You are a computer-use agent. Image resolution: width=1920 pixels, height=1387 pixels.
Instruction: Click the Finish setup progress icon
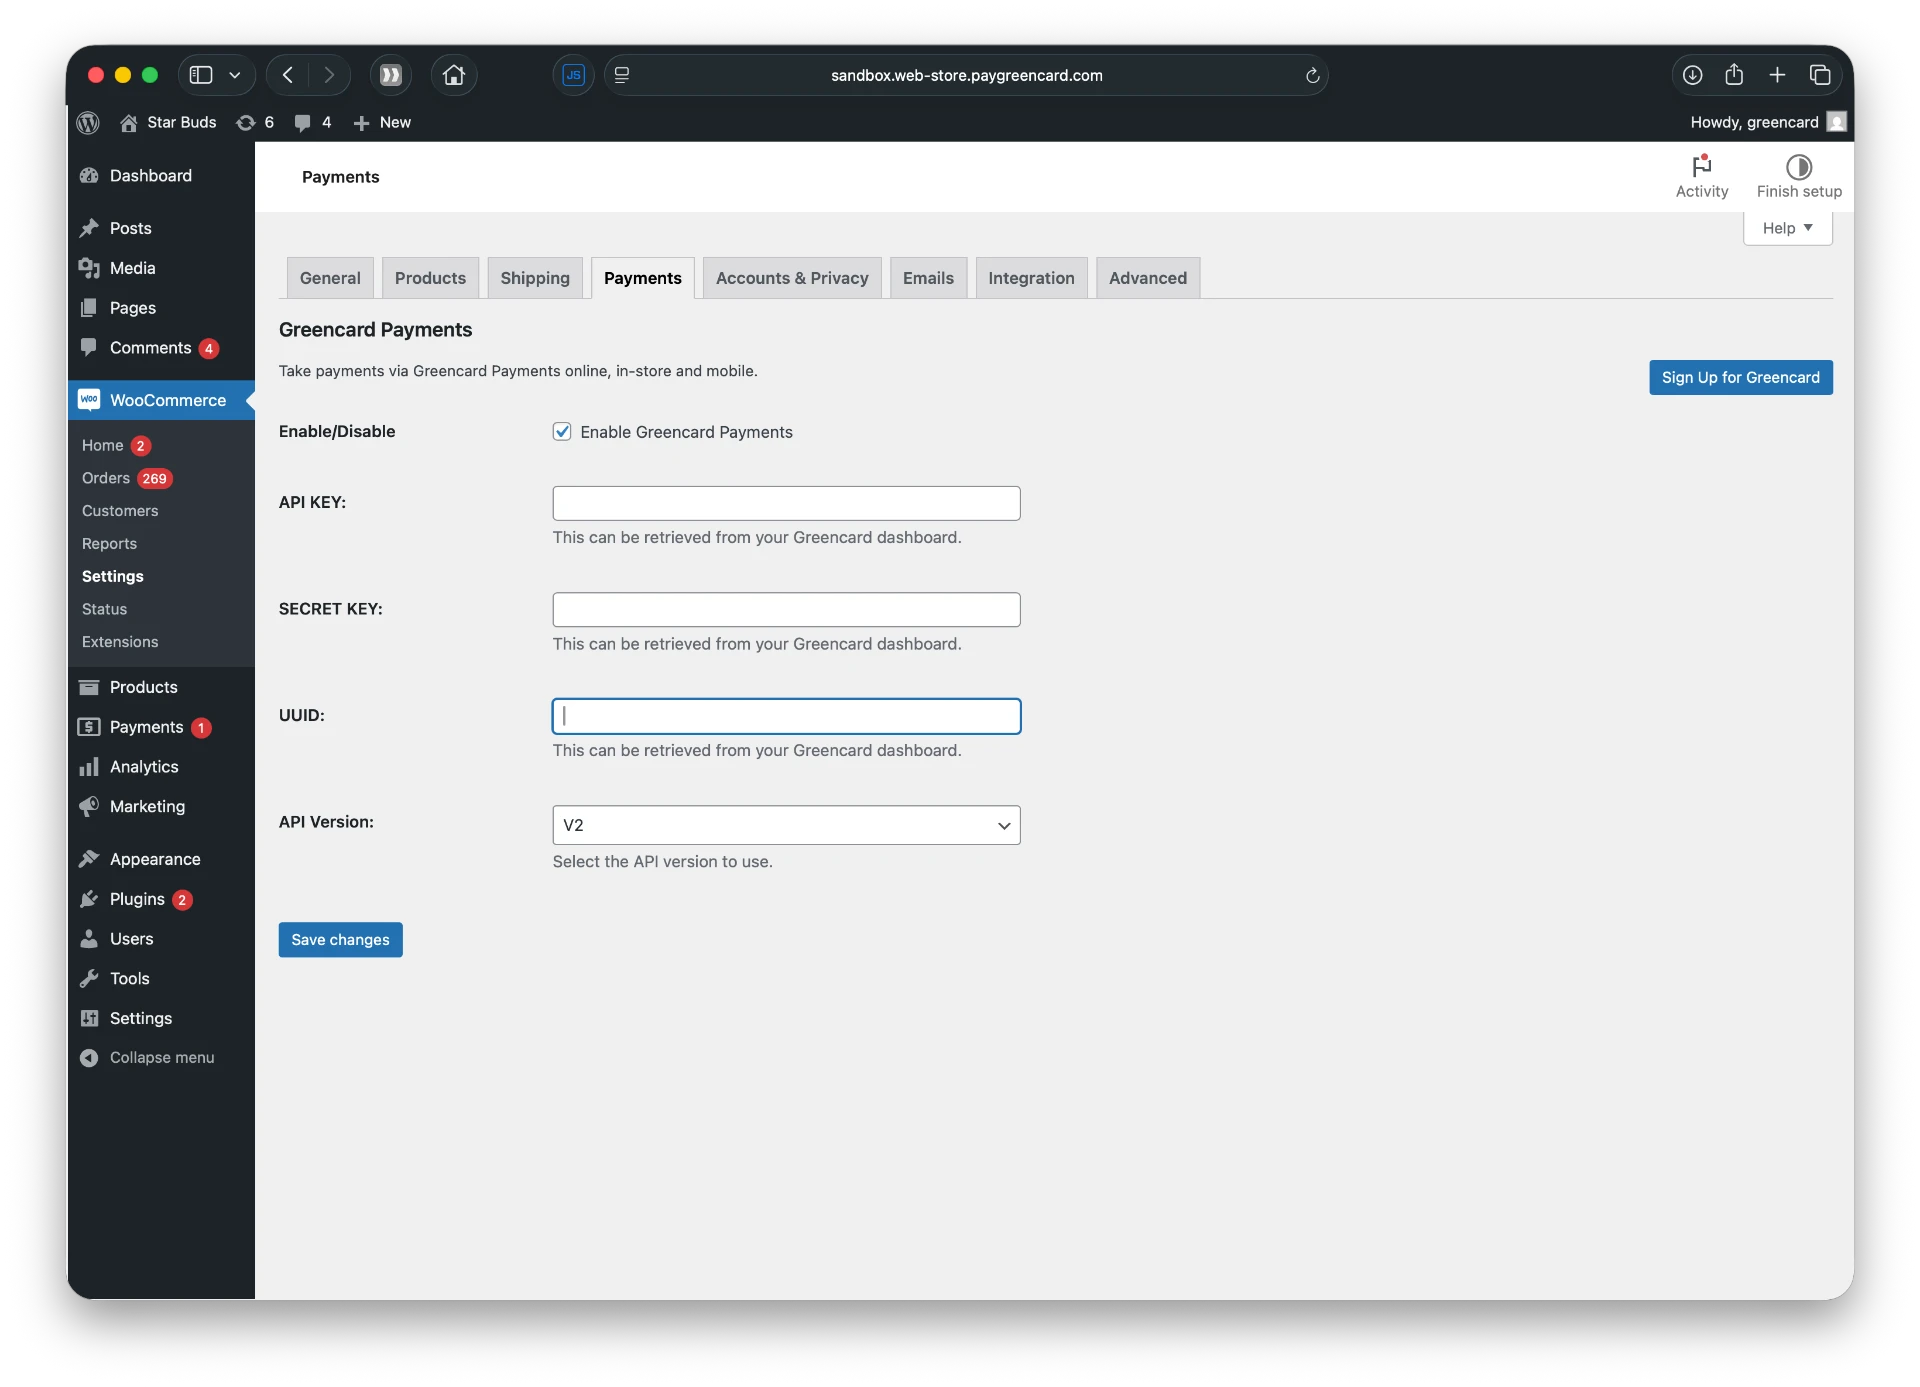1798,166
